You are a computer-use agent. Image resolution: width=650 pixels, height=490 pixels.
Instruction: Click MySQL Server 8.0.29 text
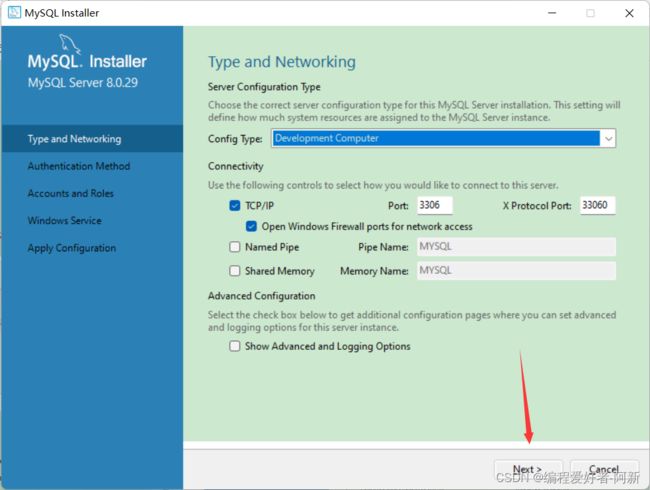click(x=82, y=82)
